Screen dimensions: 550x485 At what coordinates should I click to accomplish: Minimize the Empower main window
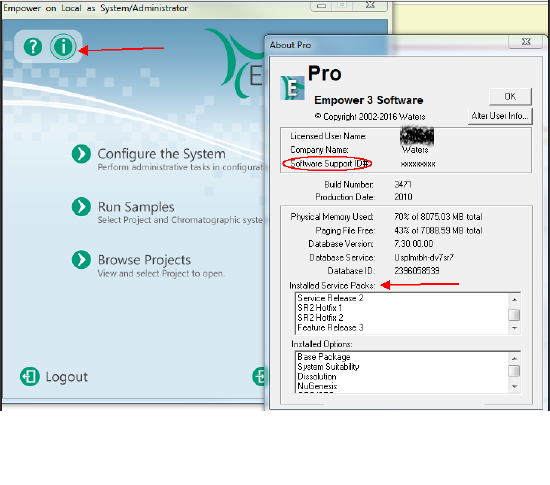point(321,5)
